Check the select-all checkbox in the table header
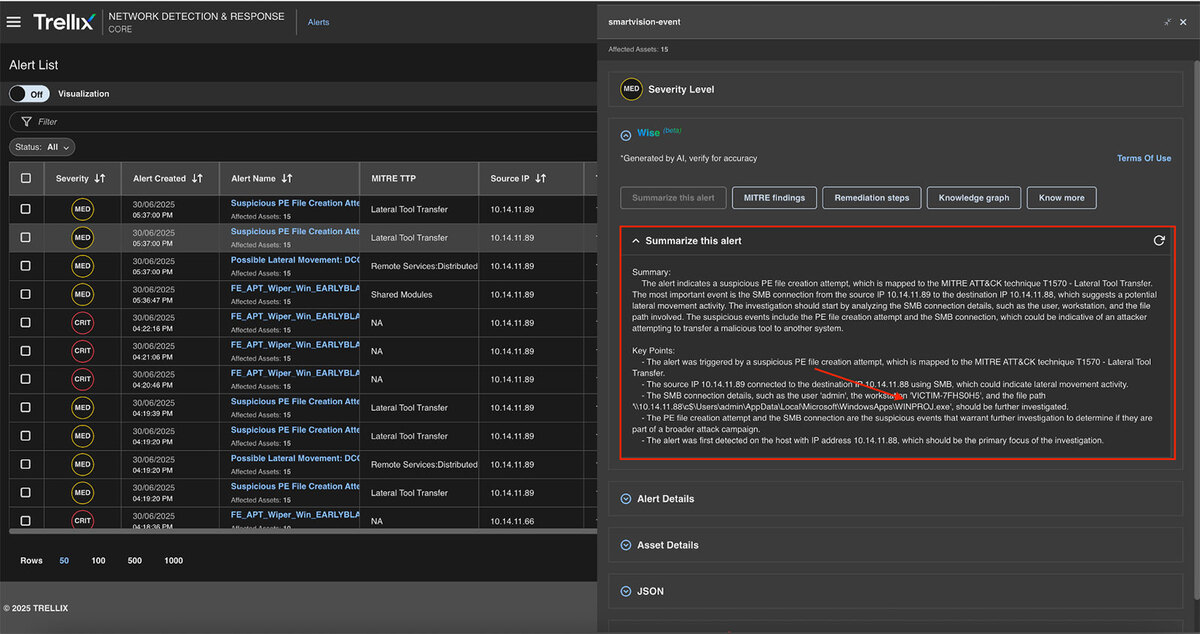1200x634 pixels. [x=25, y=178]
